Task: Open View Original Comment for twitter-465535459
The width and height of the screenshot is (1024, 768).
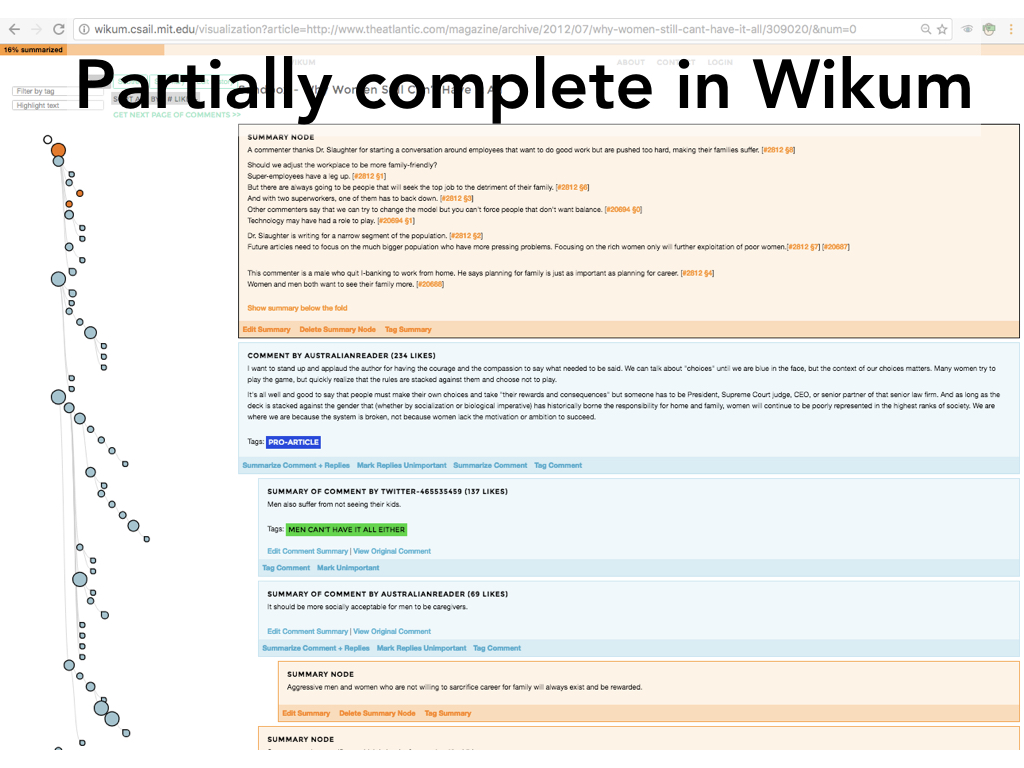Action: click(x=392, y=551)
